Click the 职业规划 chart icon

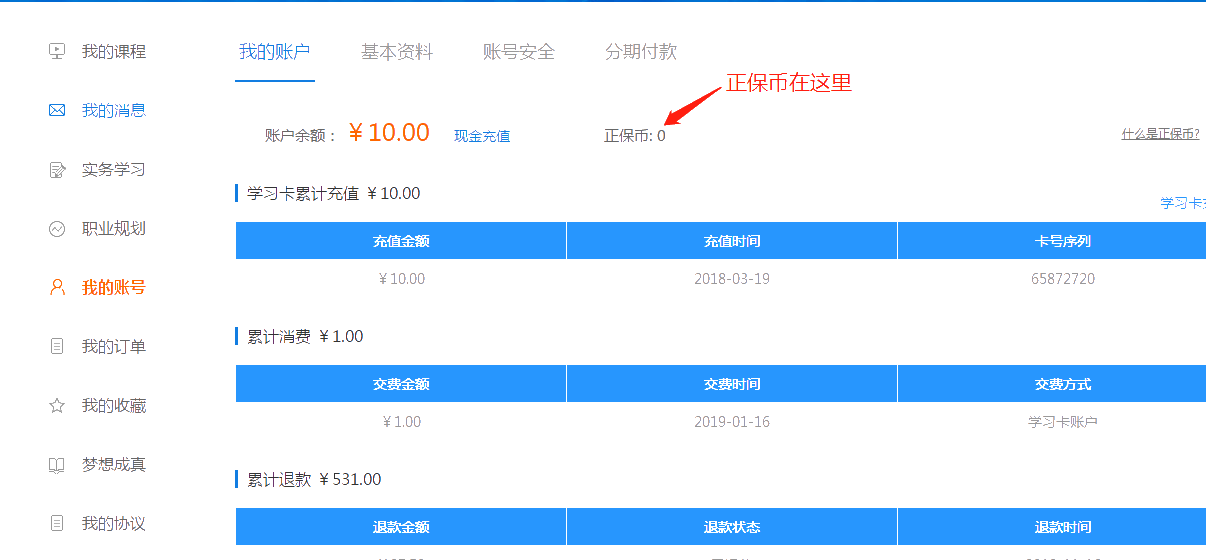click(x=57, y=229)
